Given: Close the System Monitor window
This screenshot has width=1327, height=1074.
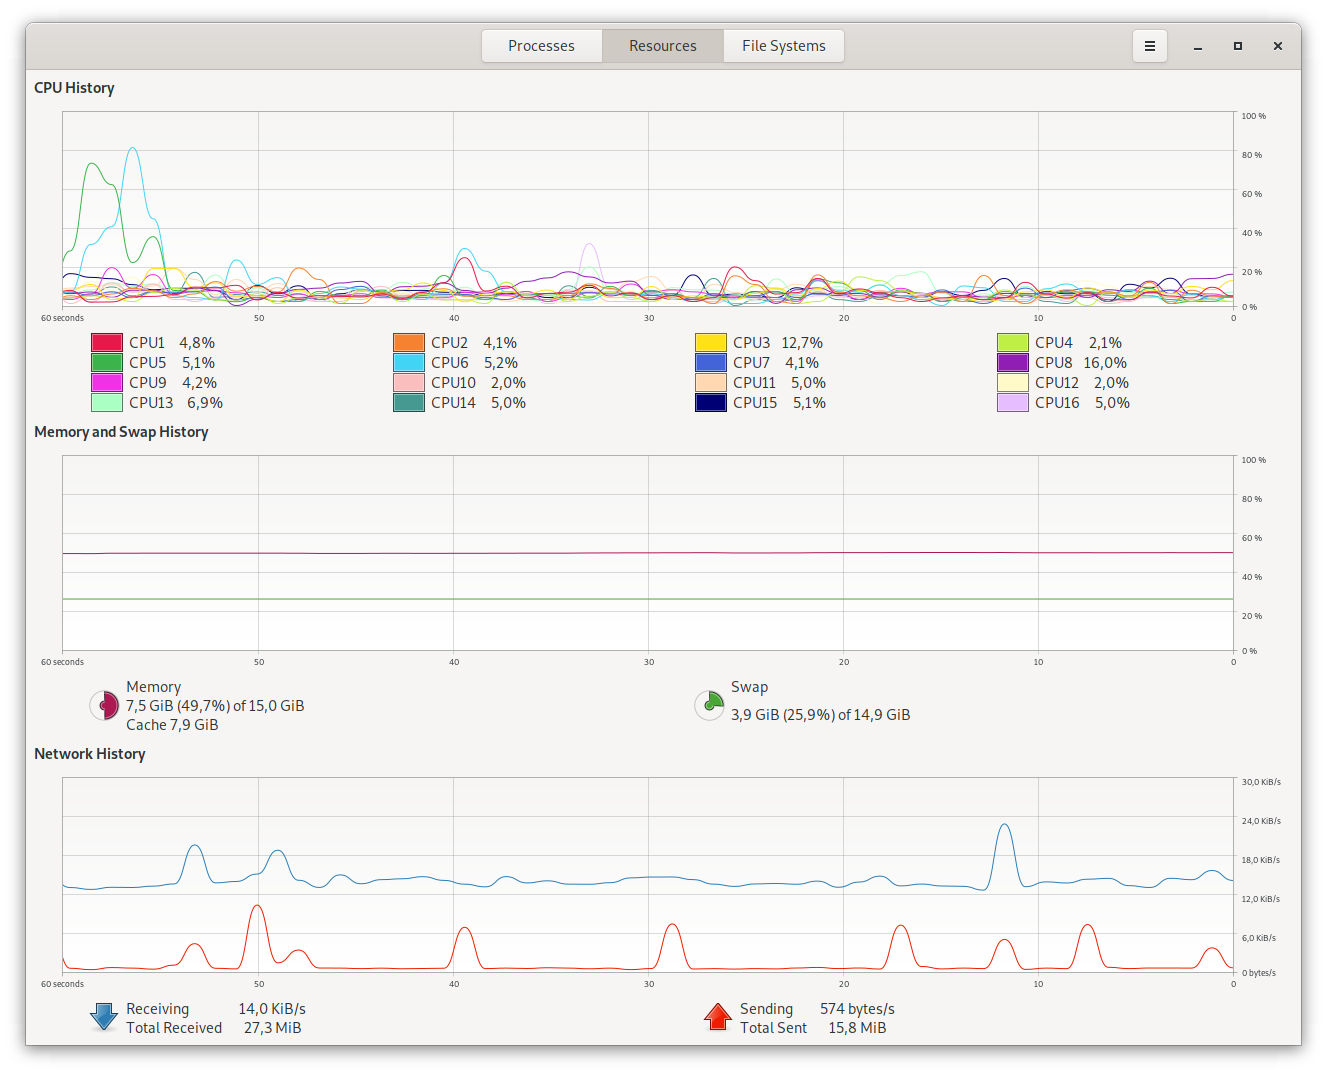Looking at the screenshot, I should 1278,46.
